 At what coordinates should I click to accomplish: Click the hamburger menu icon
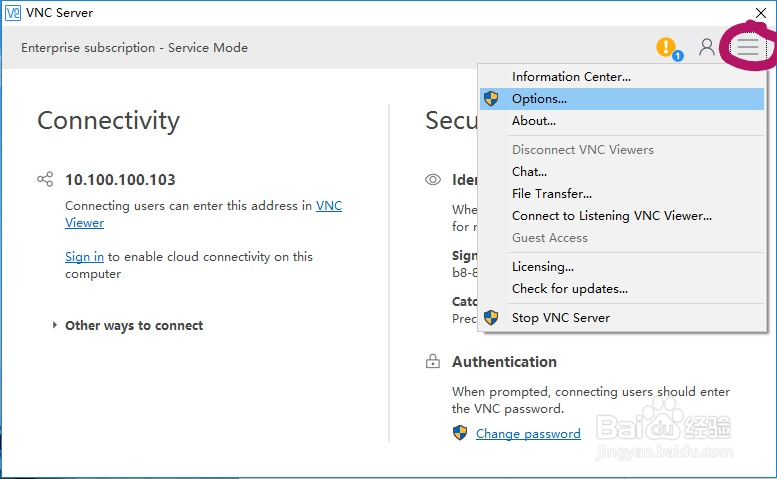(747, 47)
